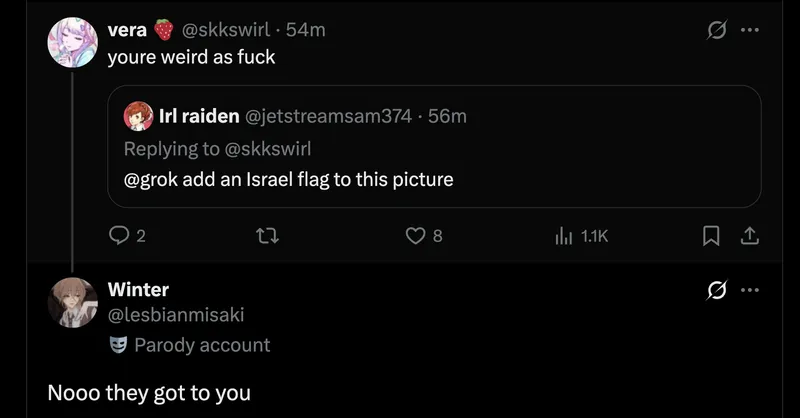Image resolution: width=800 pixels, height=418 pixels.
Task: Bookmark vera's tweet
Action: point(711,236)
